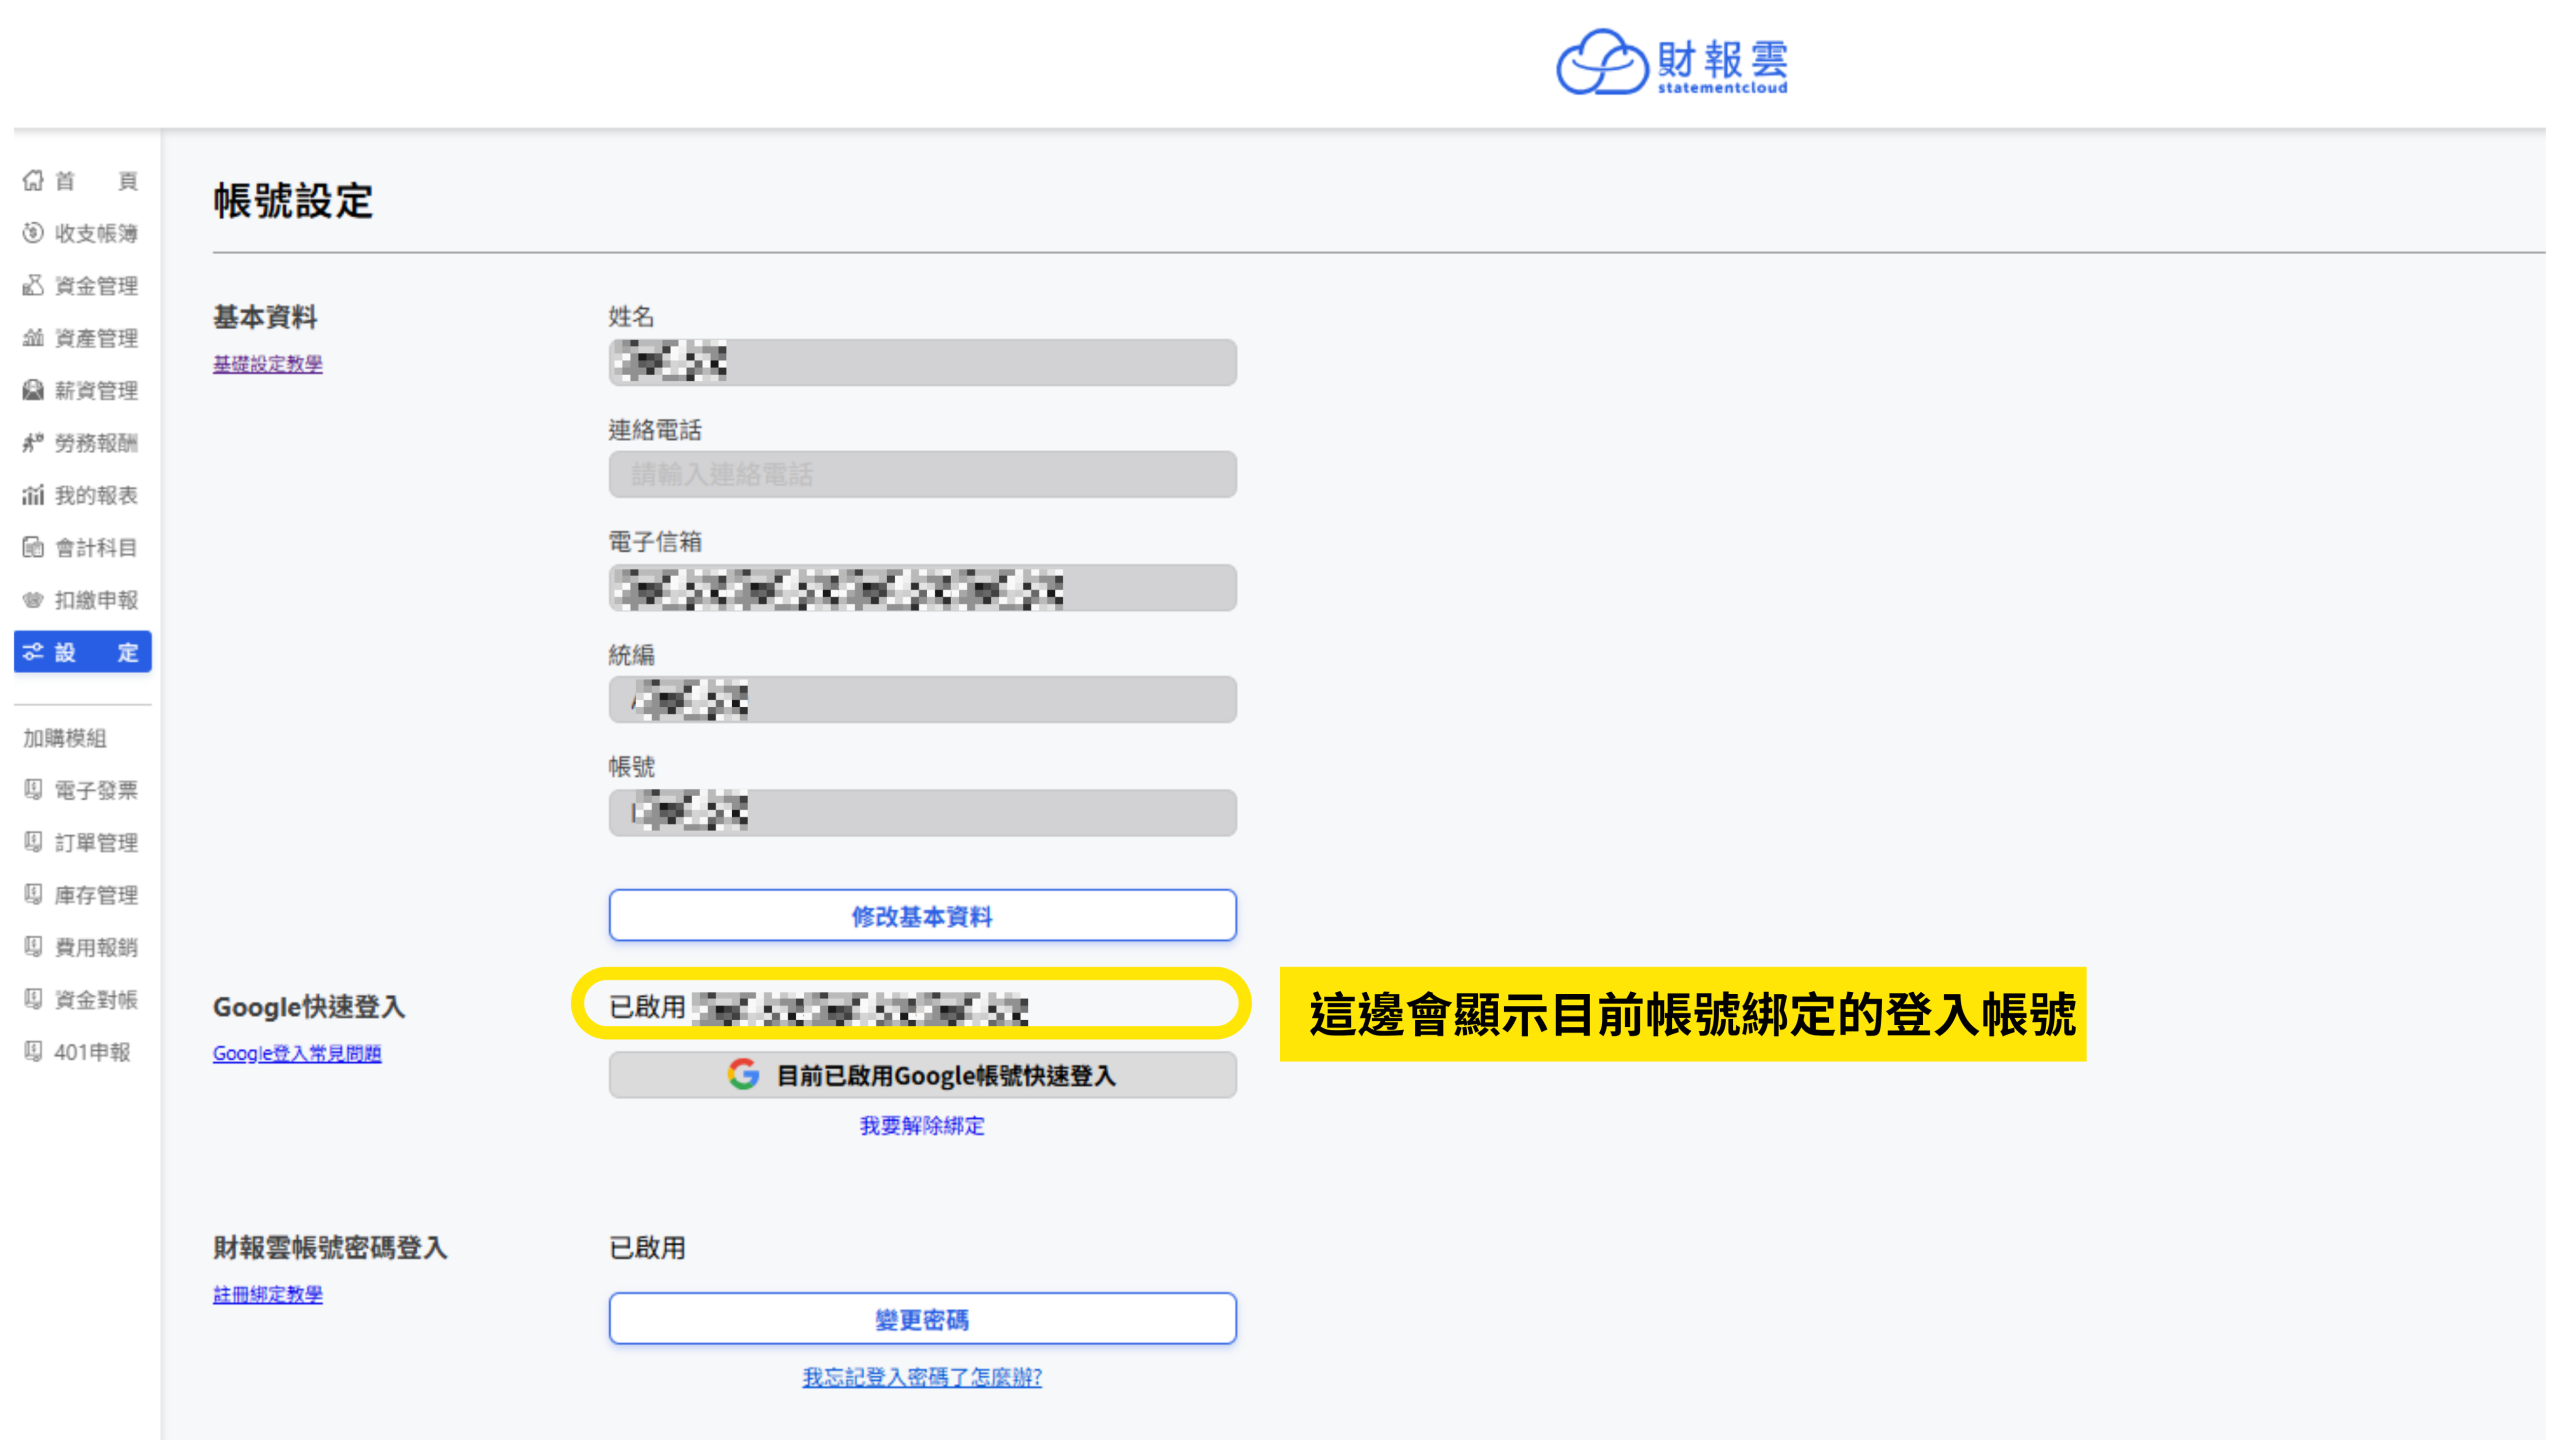This screenshot has height=1440, width=2560.
Task: Click the 連絡電話 input field
Action: pyautogui.click(x=922, y=474)
